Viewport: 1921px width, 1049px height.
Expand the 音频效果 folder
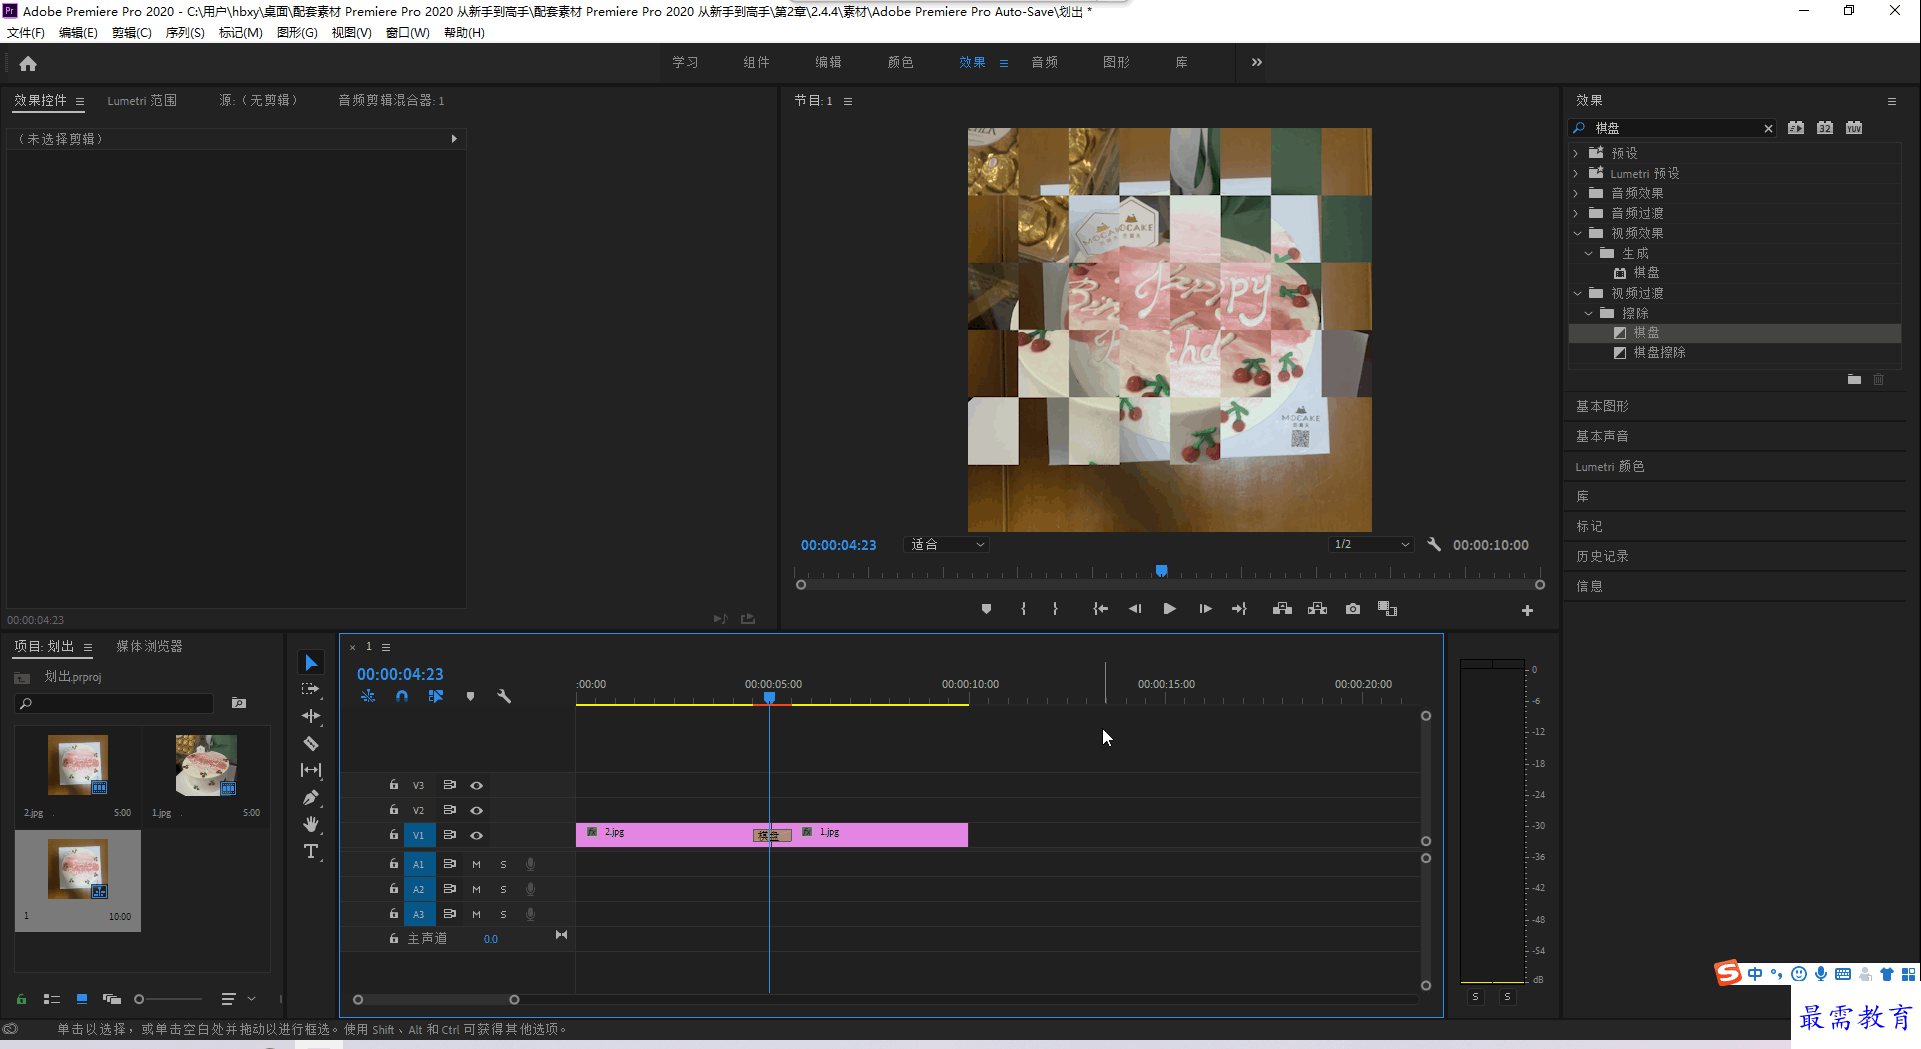coord(1576,193)
